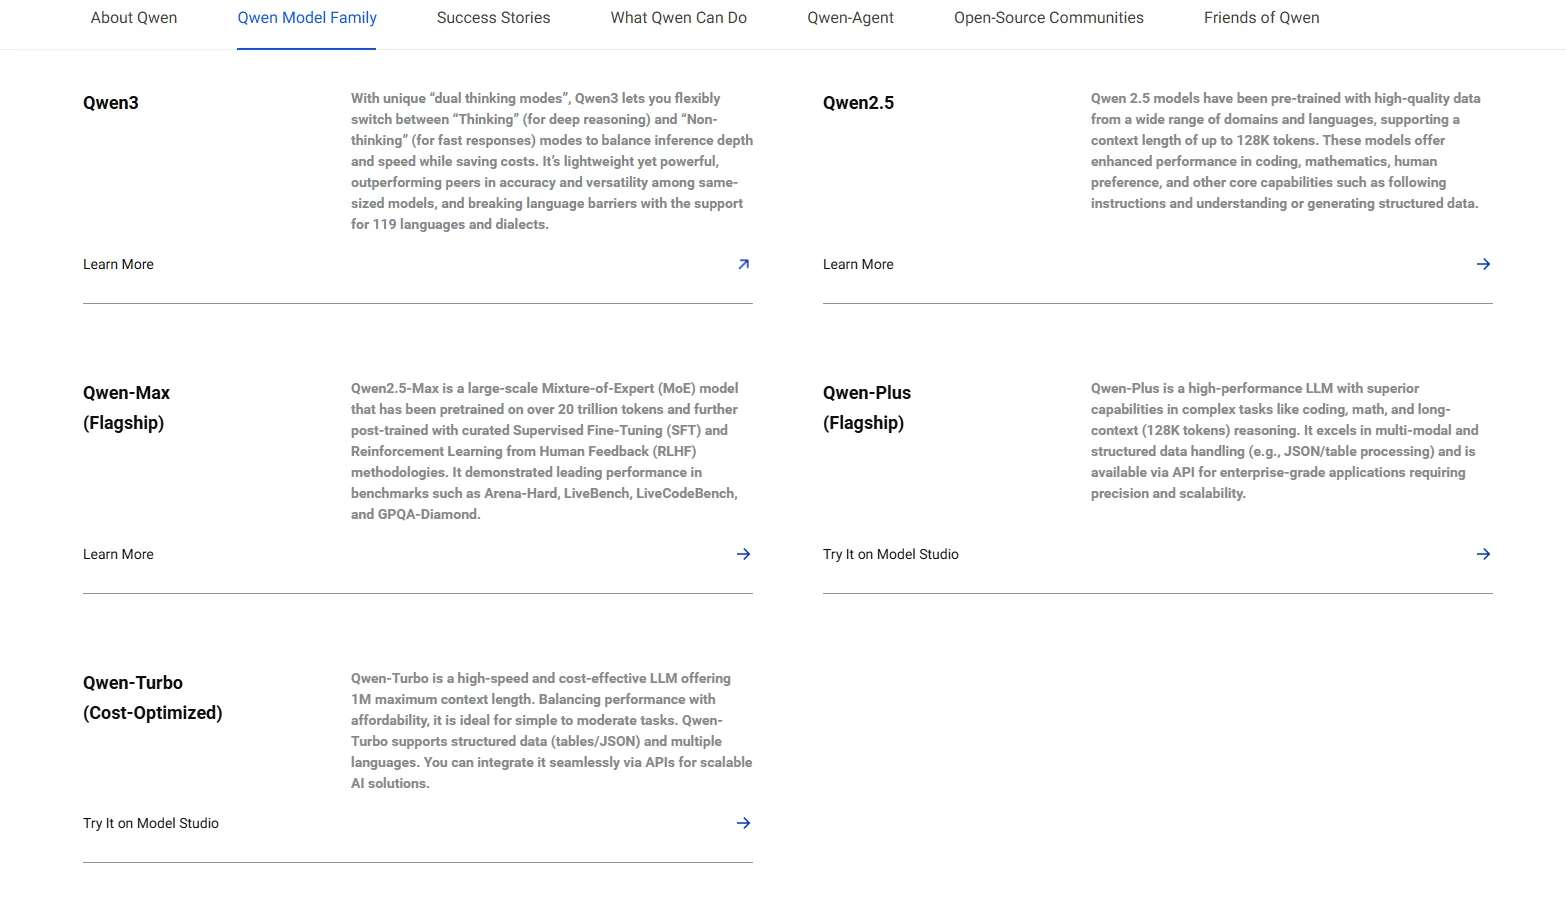The height and width of the screenshot is (906, 1566).
Task: Go to What Qwen Can Do tab
Action: click(679, 18)
